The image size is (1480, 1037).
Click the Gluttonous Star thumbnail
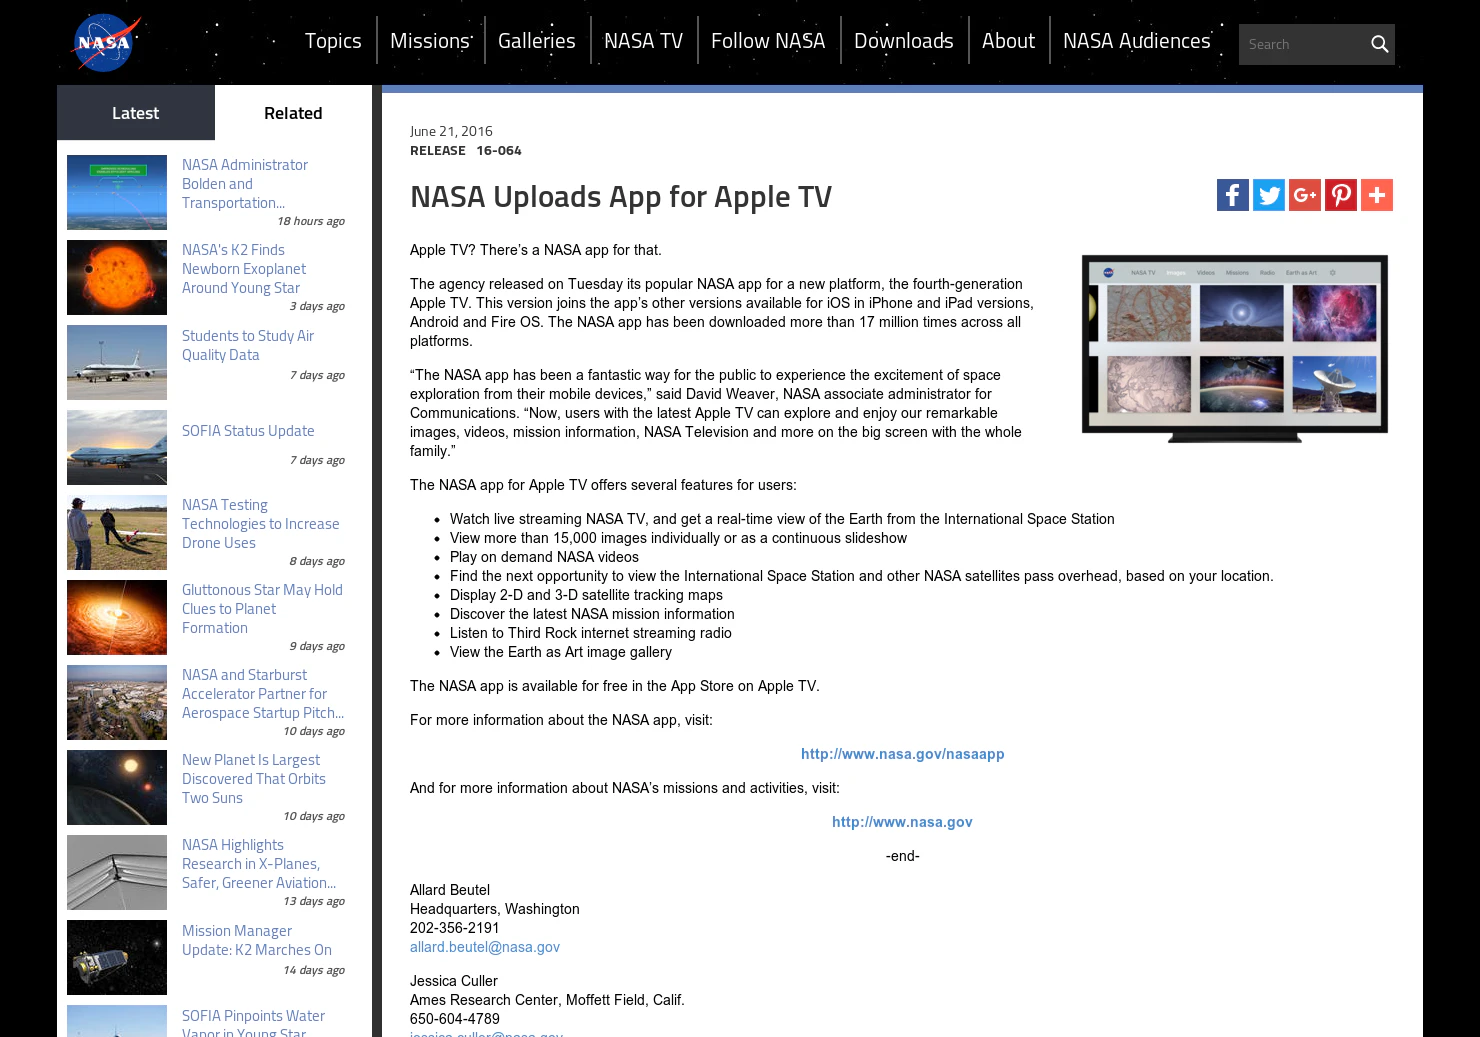point(117,617)
